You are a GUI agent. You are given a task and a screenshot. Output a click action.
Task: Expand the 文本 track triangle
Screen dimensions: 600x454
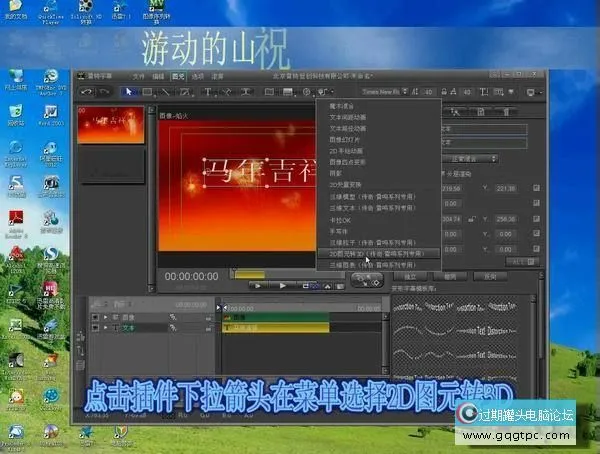pos(106,328)
